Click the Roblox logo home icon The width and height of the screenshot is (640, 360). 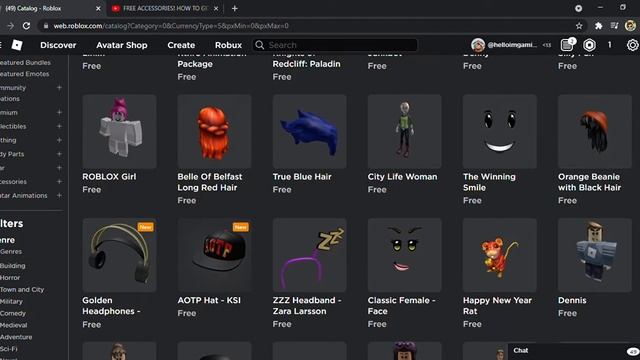17,45
